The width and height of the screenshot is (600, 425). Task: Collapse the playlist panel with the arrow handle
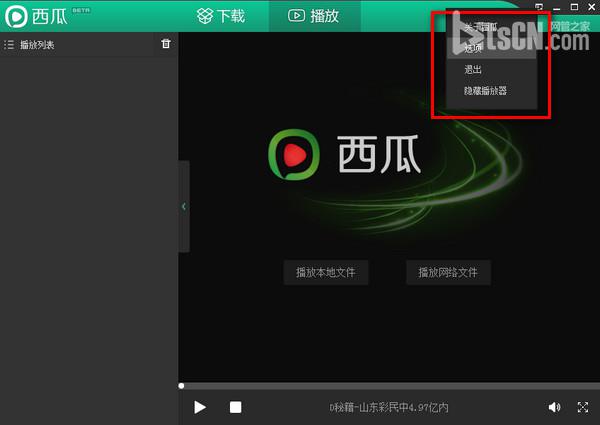click(x=184, y=207)
